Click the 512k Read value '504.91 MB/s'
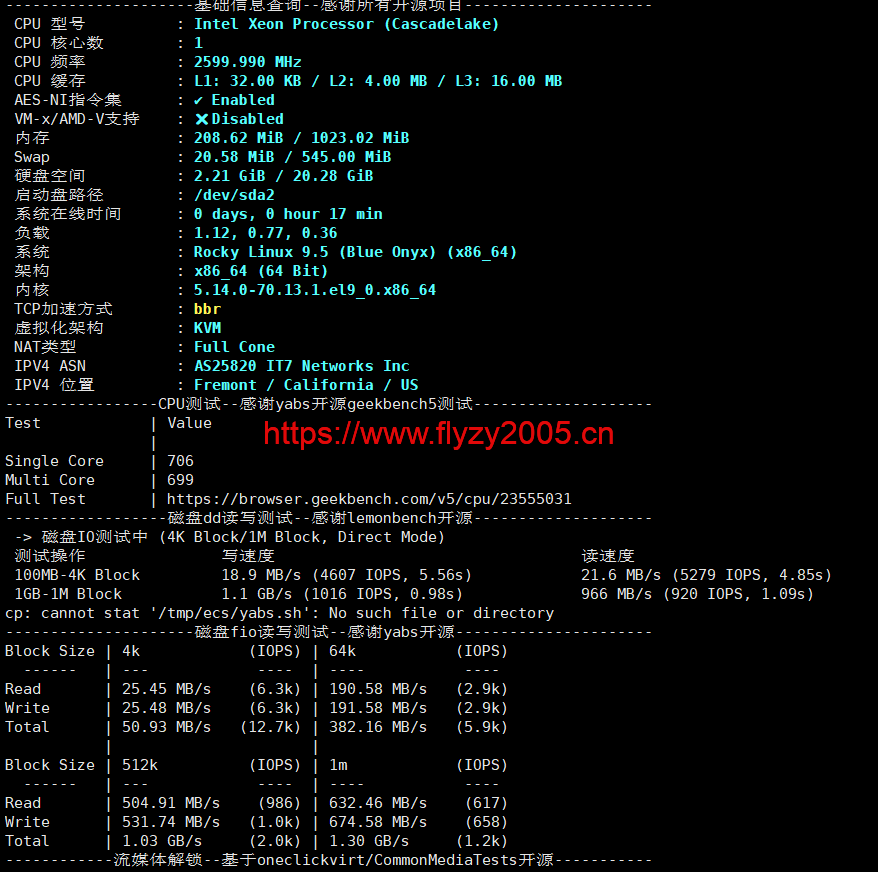 [x=171, y=803]
